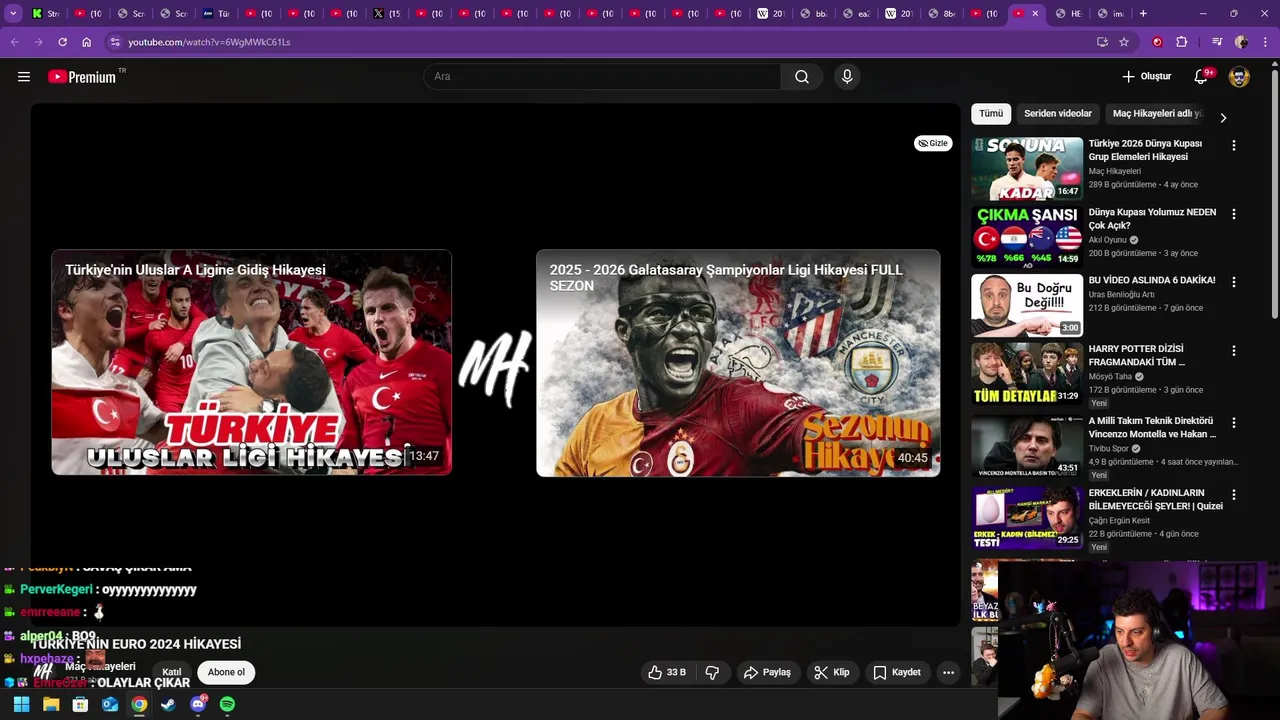The height and width of the screenshot is (720, 1280).
Task: Open TÜM DETAYLAR Harry Potter thumbnail
Action: point(1027,374)
